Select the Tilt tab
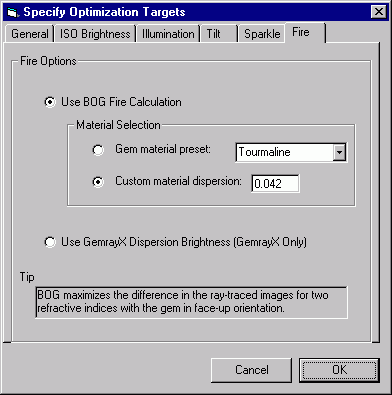 click(x=218, y=34)
